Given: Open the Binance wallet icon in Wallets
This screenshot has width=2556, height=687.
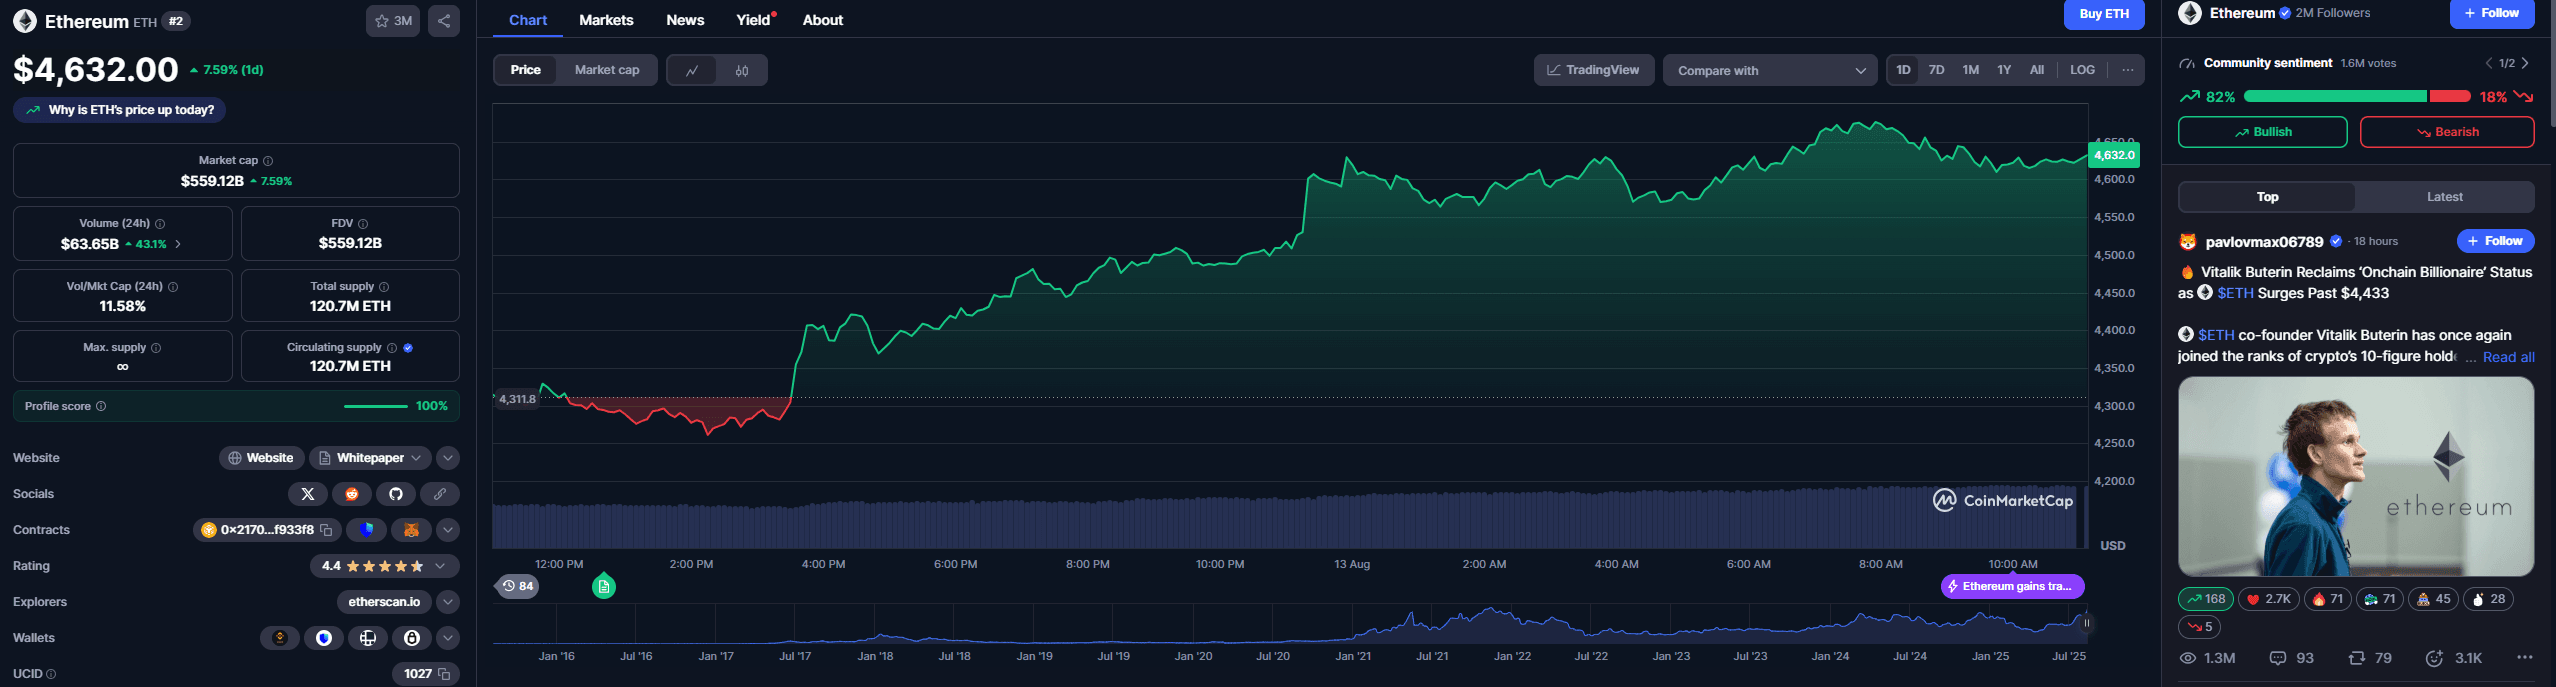Looking at the screenshot, I should click(x=280, y=638).
